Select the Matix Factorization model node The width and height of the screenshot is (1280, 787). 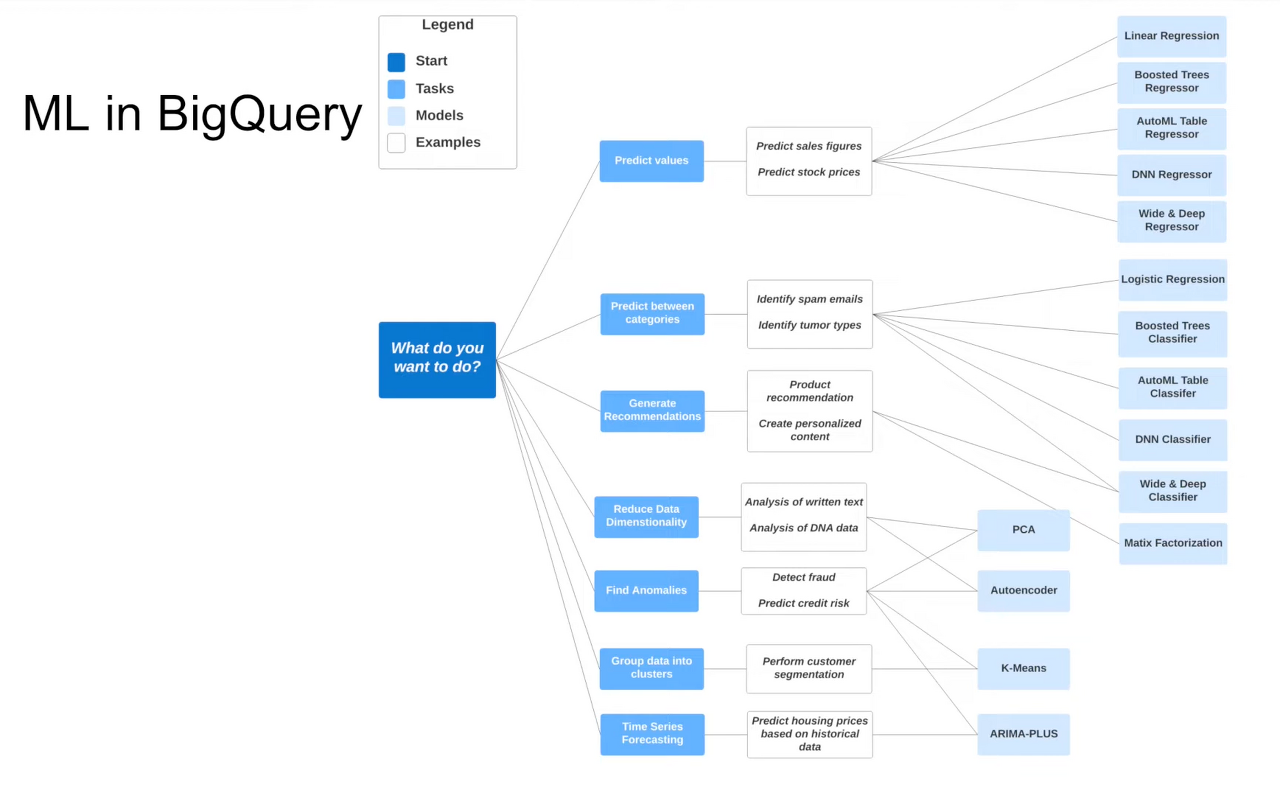[1172, 544]
